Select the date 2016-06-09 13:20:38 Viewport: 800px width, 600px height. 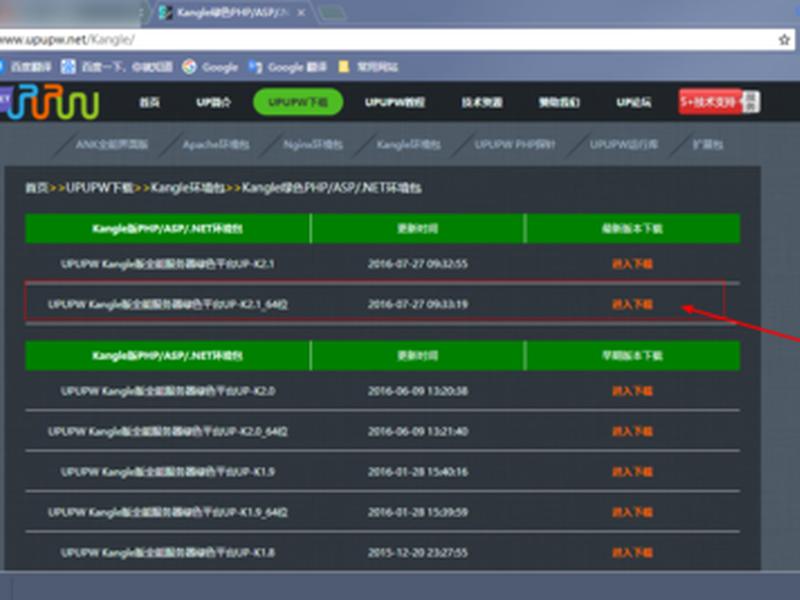[417, 391]
